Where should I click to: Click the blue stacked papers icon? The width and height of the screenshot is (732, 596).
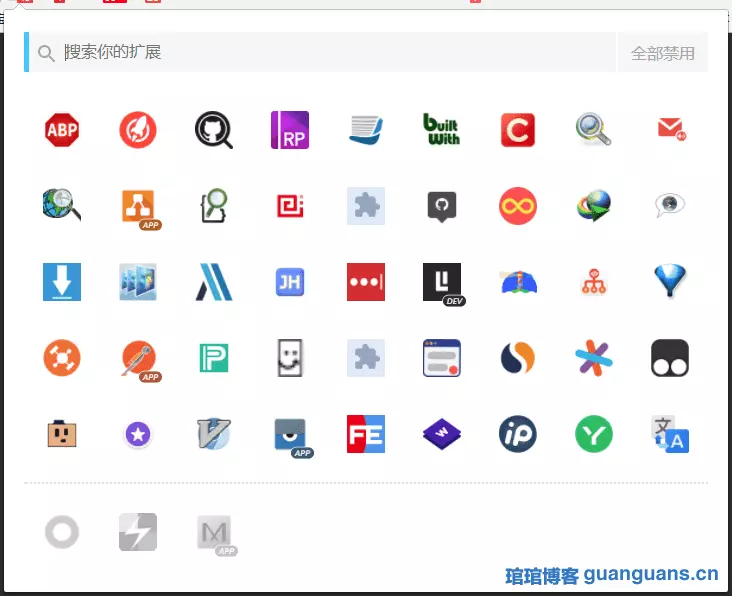[x=366, y=130]
